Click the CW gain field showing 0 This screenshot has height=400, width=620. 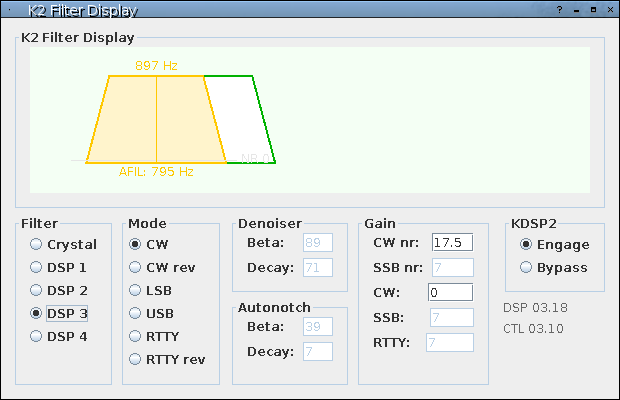(451, 292)
